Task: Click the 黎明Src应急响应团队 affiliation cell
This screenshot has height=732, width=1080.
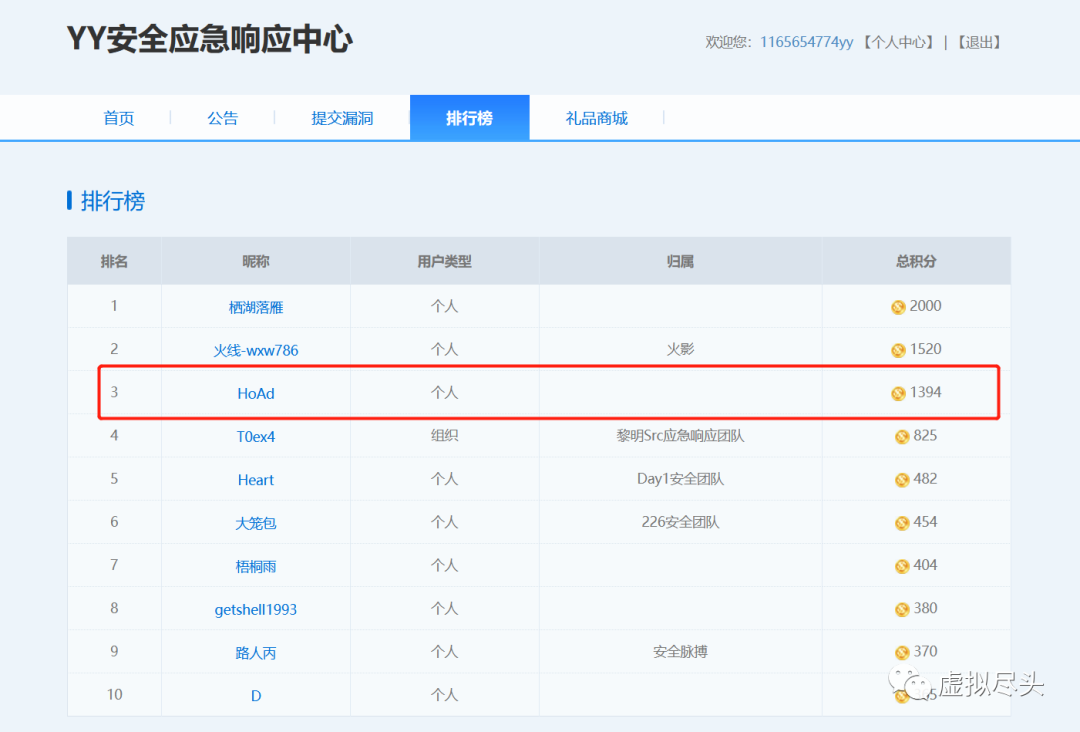Action: [680, 436]
